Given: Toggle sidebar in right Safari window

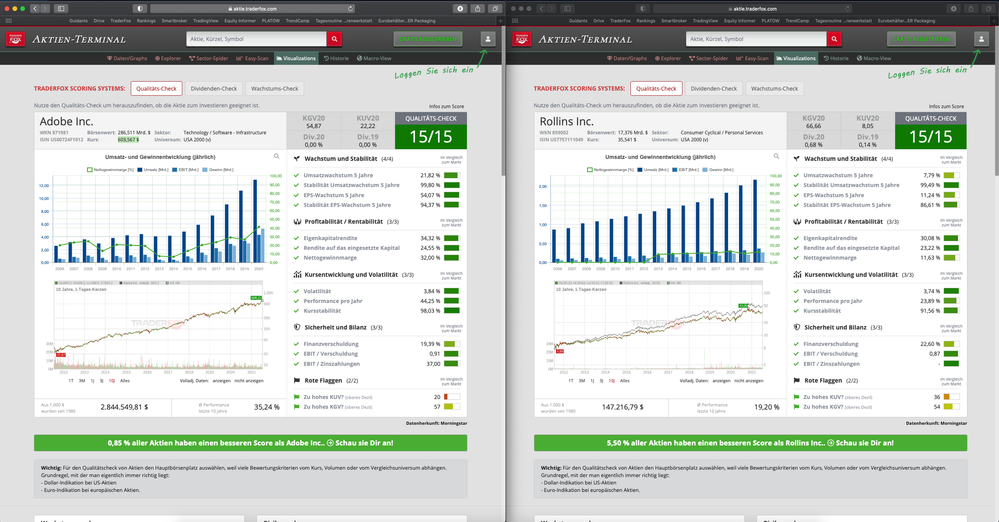Looking at the screenshot, I should [x=567, y=8].
